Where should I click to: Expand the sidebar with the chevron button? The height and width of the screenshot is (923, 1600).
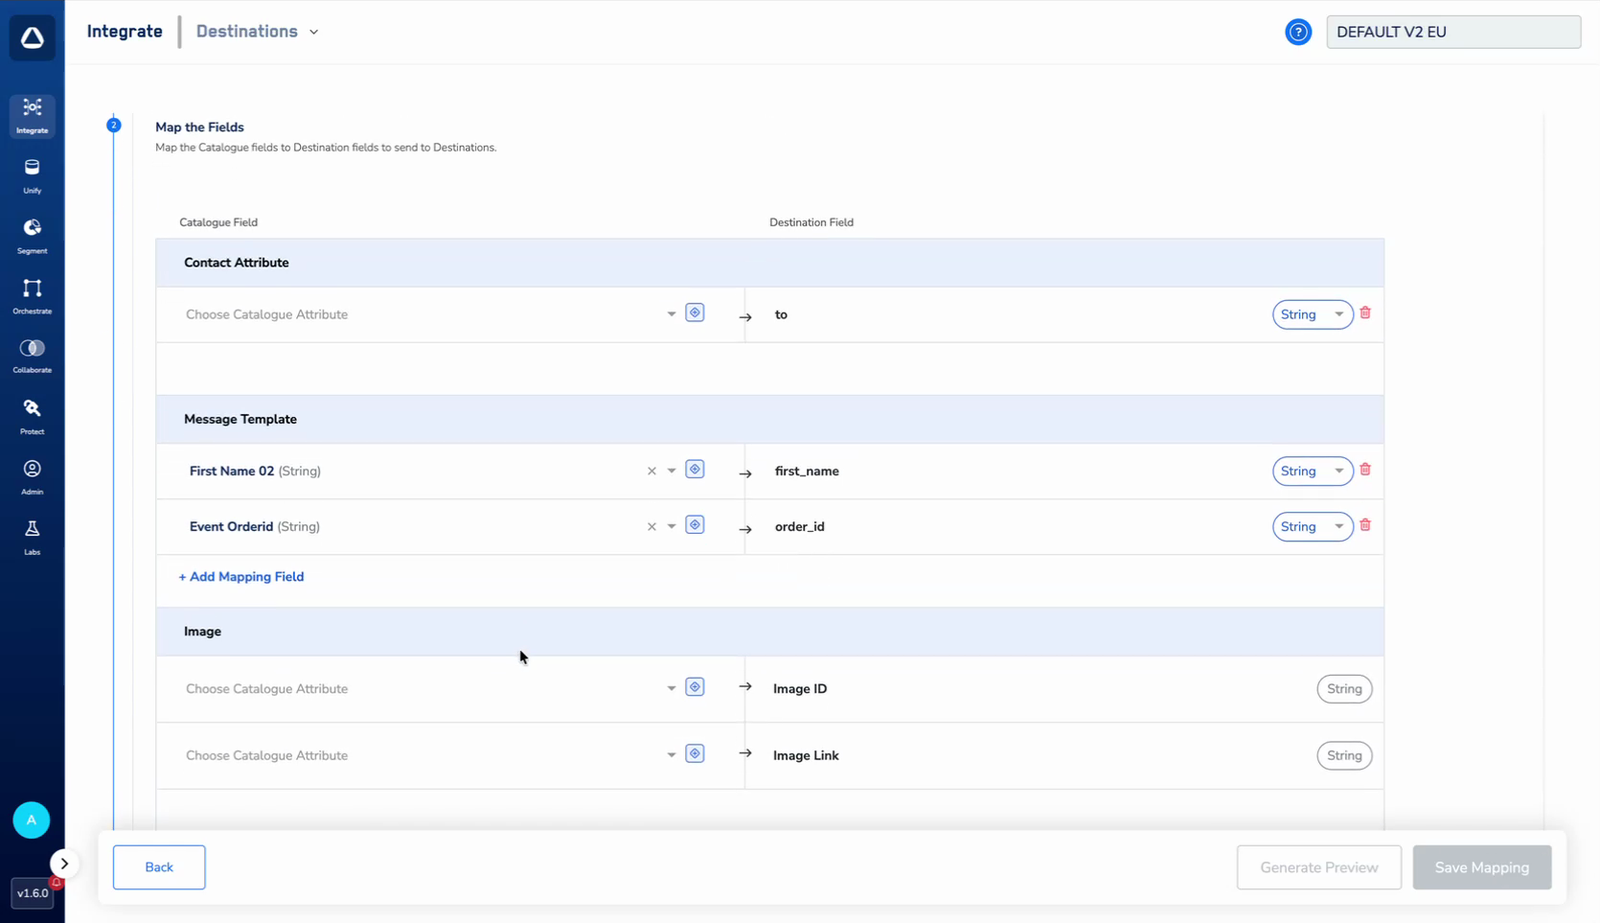click(64, 863)
